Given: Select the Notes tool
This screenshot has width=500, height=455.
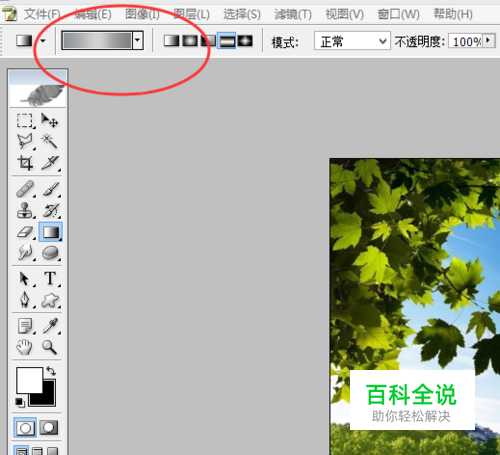Looking at the screenshot, I should [25, 326].
